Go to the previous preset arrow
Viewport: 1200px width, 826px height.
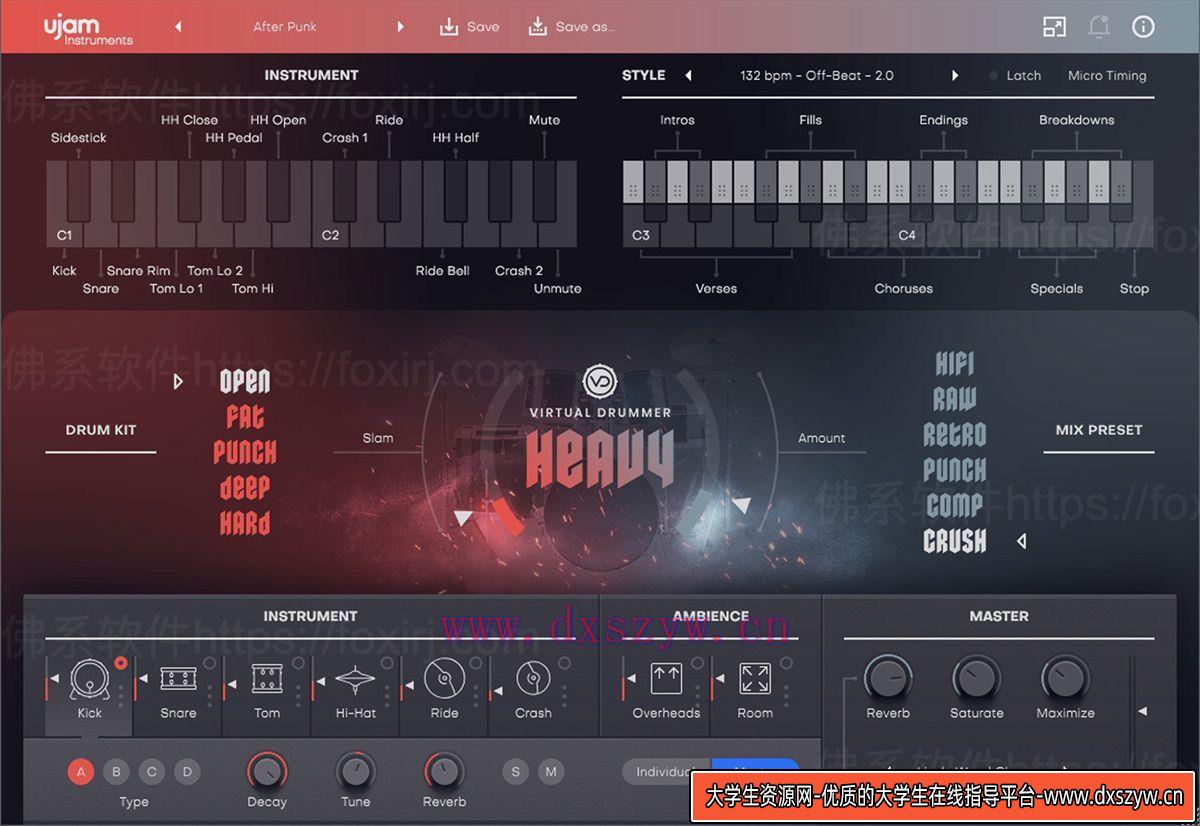pyautogui.click(x=178, y=27)
